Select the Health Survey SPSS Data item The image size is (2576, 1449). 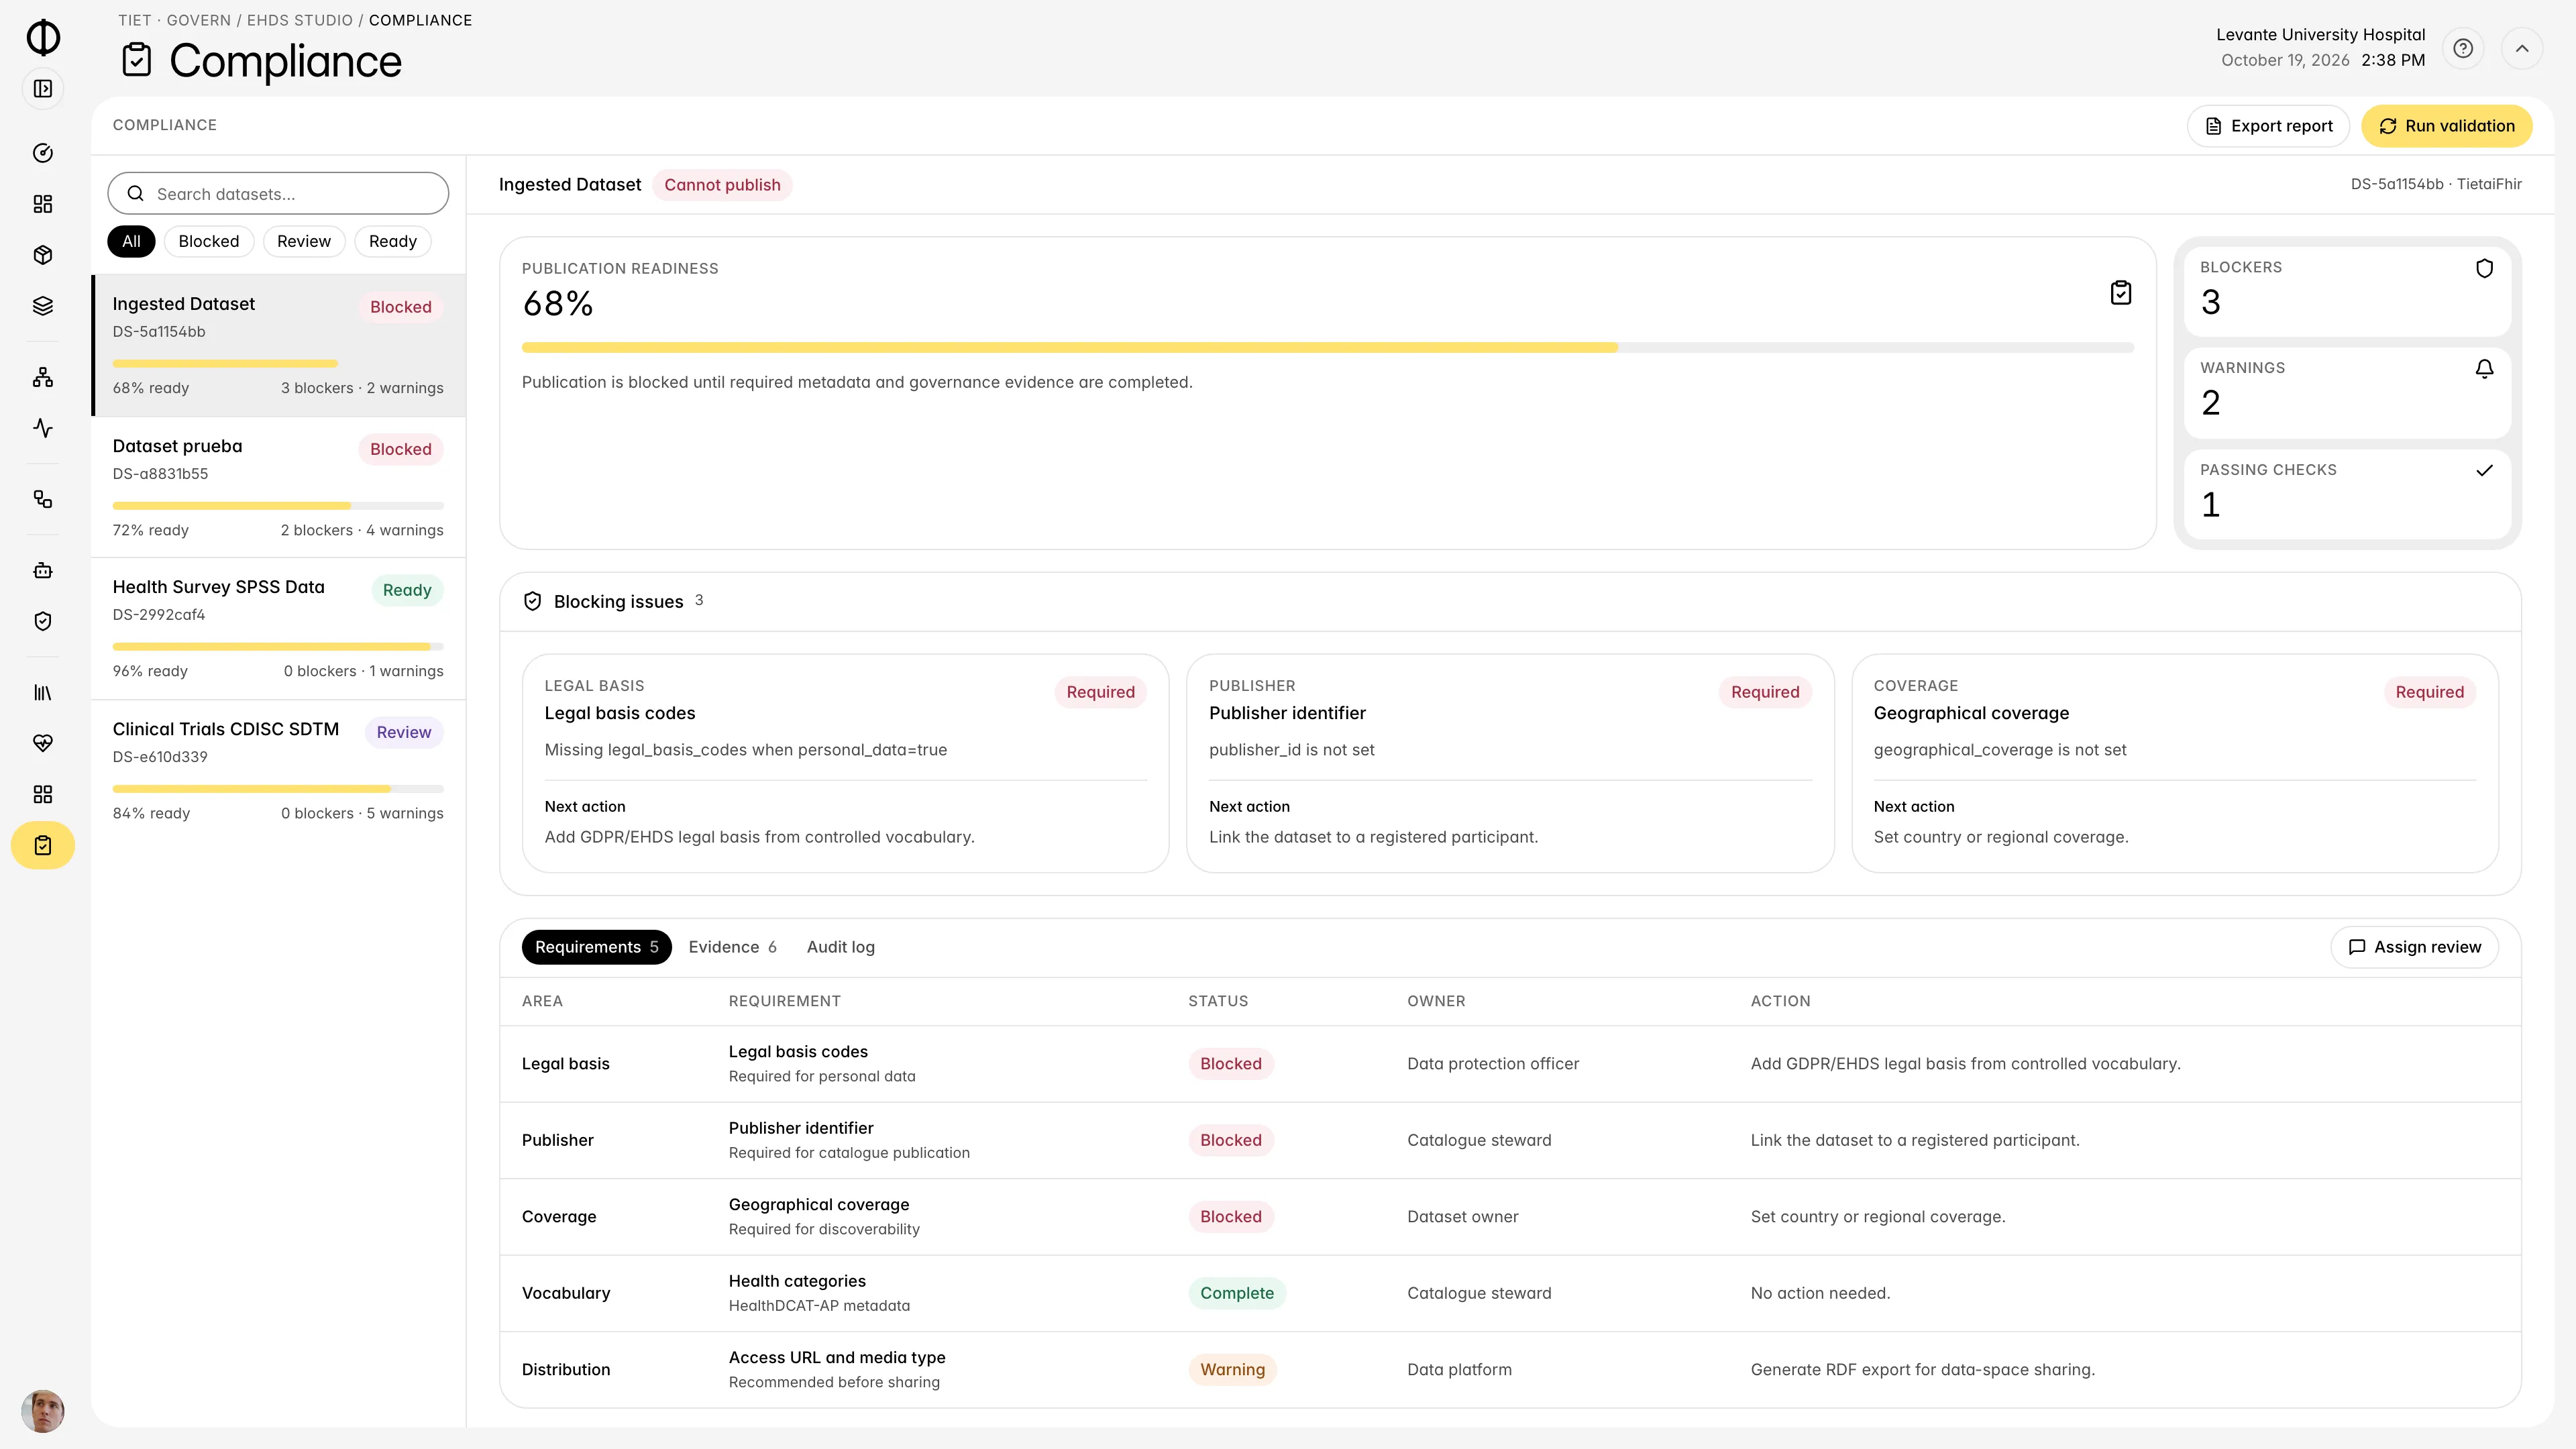[278, 629]
